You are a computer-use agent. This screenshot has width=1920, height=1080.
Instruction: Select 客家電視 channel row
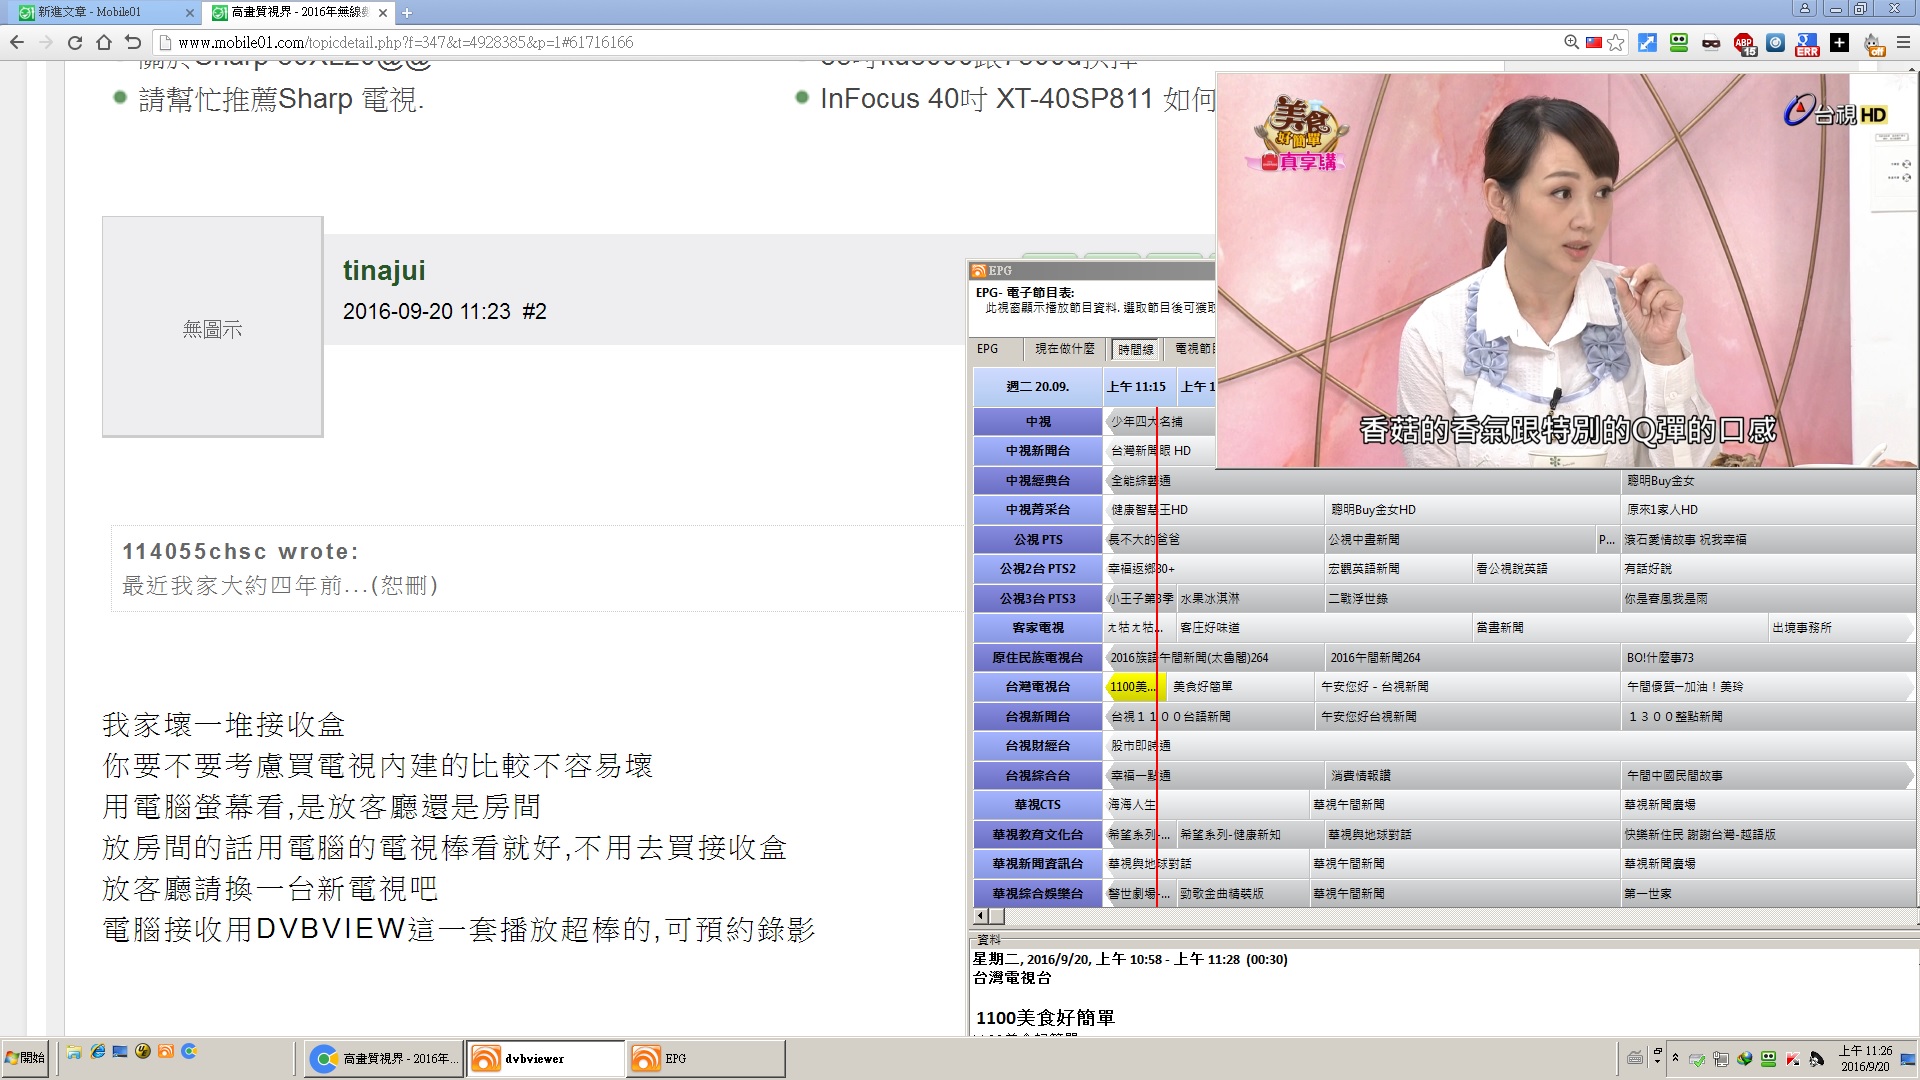[x=1038, y=628]
